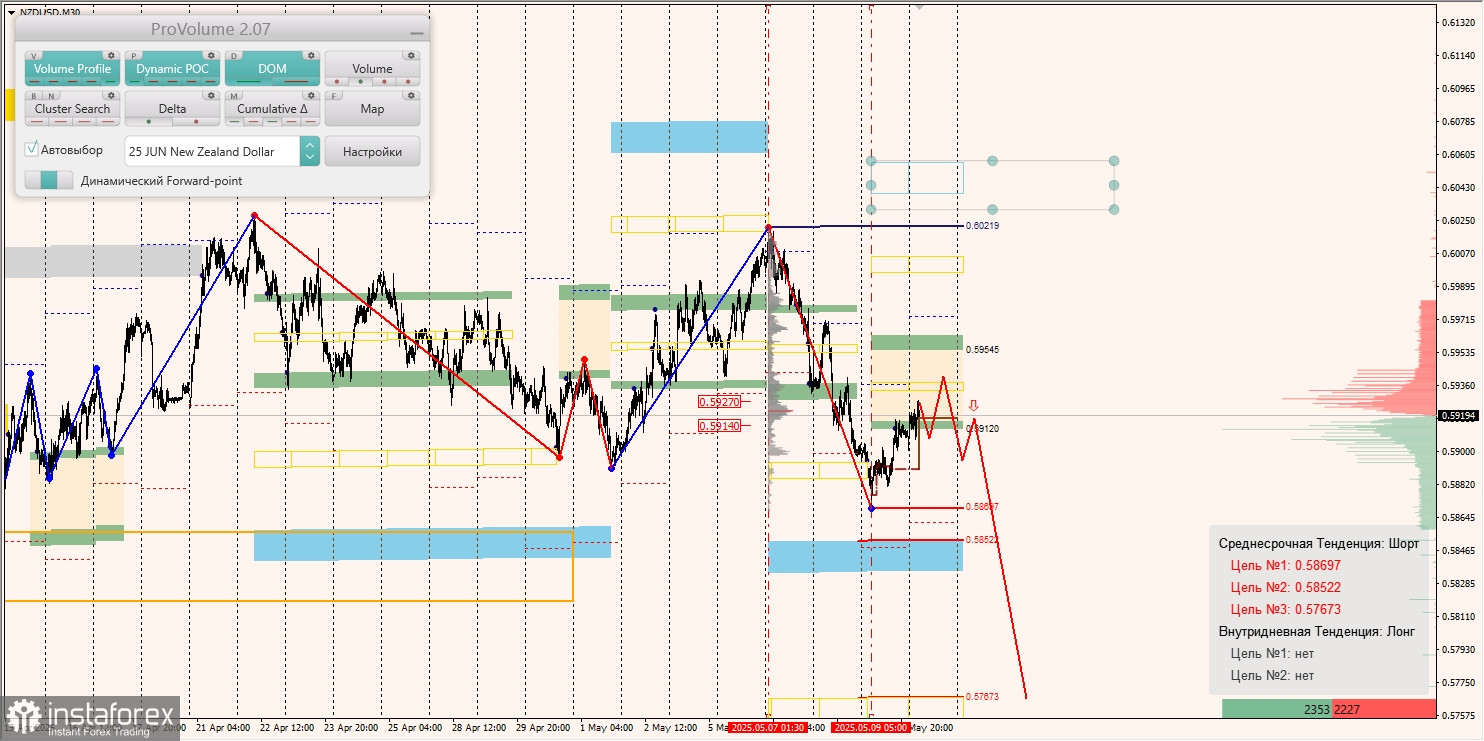Screen dimensions: 1484x741
Task: Click red-line segment under DOM button
Action: coord(296,82)
